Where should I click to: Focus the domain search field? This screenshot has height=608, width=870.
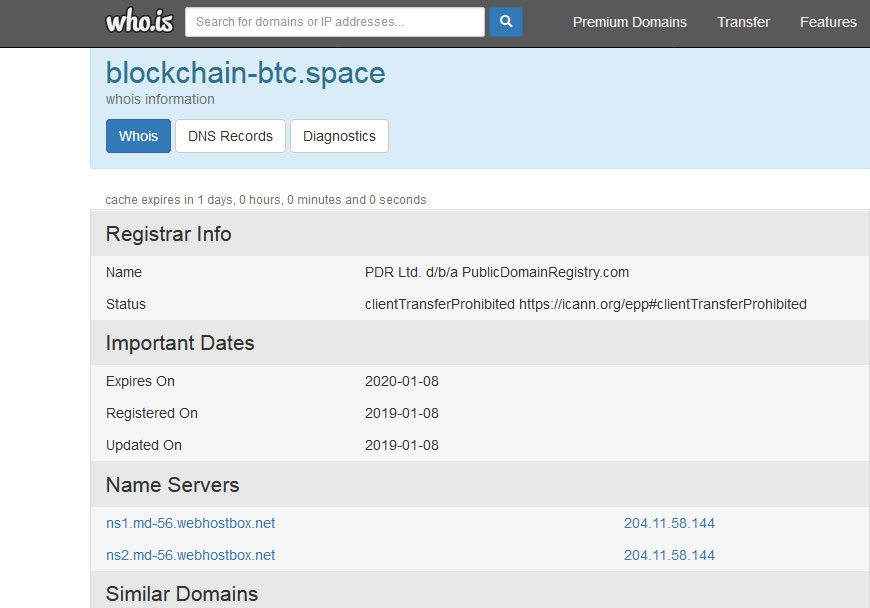pos(335,22)
